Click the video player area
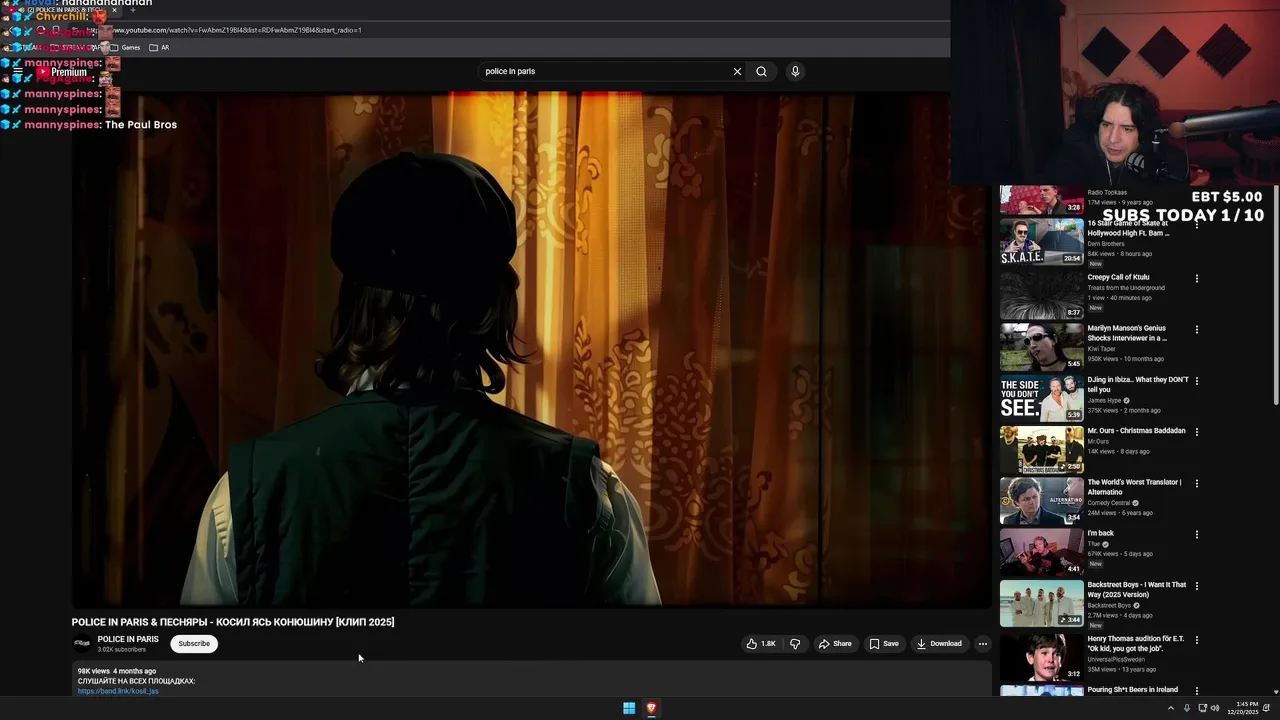This screenshot has width=1280, height=720. click(531, 348)
